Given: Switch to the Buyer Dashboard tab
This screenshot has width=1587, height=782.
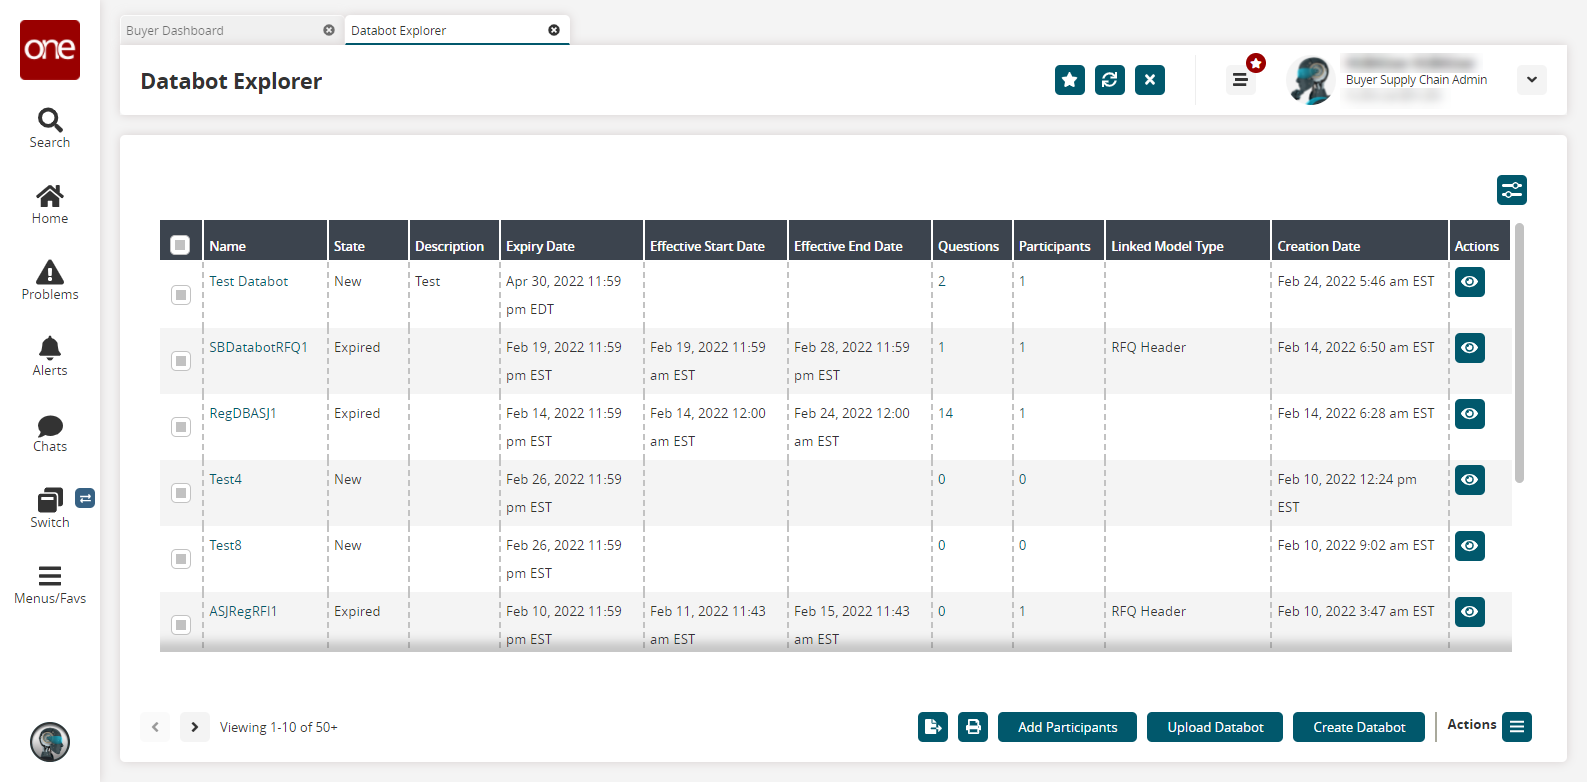Looking at the screenshot, I should tap(220, 31).
